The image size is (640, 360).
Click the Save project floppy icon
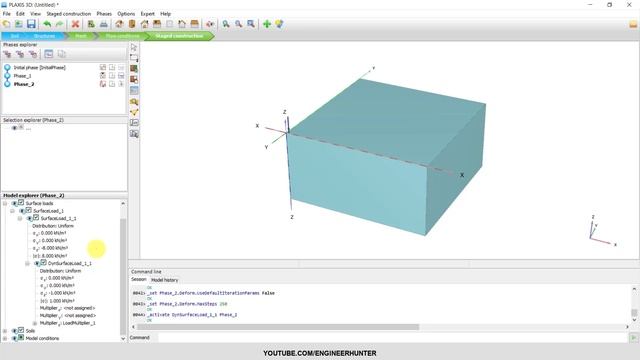point(31,24)
